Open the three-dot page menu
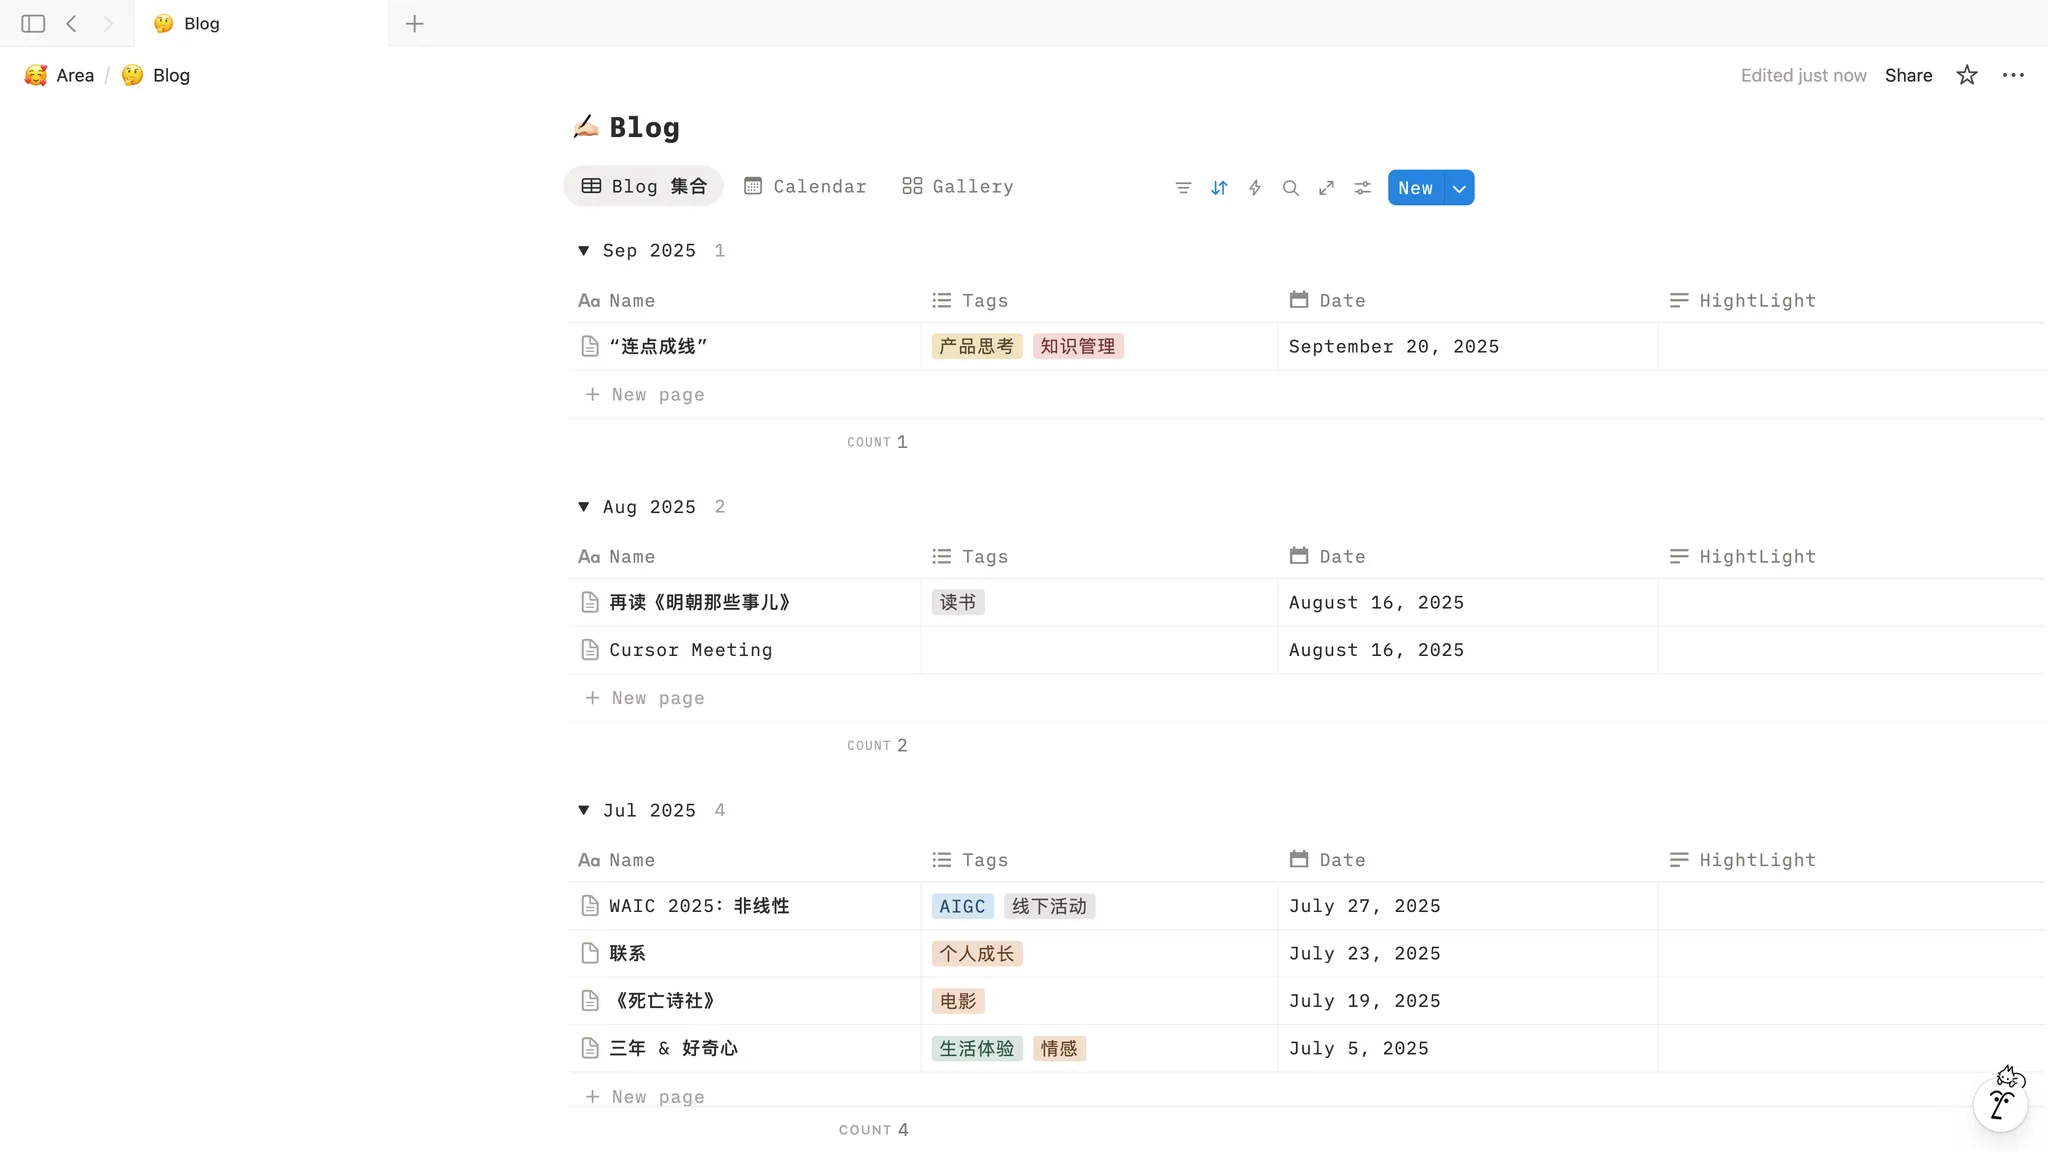The height and width of the screenshot is (1152, 2048). click(2013, 75)
